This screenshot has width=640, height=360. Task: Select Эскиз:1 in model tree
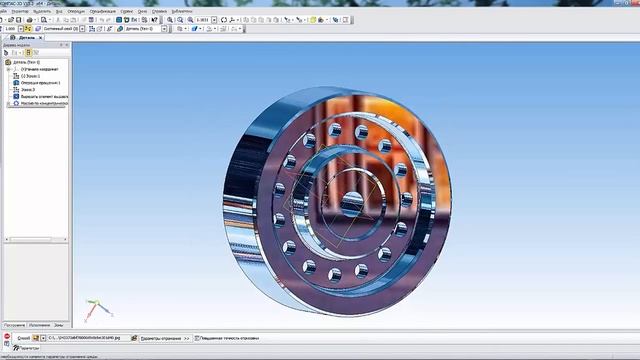point(30,76)
